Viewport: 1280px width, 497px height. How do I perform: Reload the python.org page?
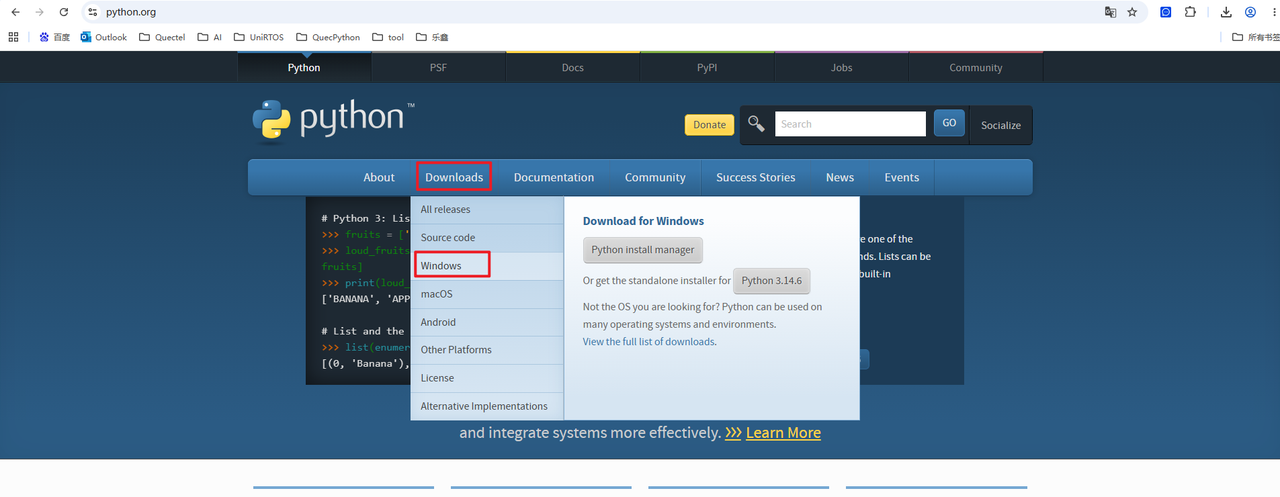[64, 12]
